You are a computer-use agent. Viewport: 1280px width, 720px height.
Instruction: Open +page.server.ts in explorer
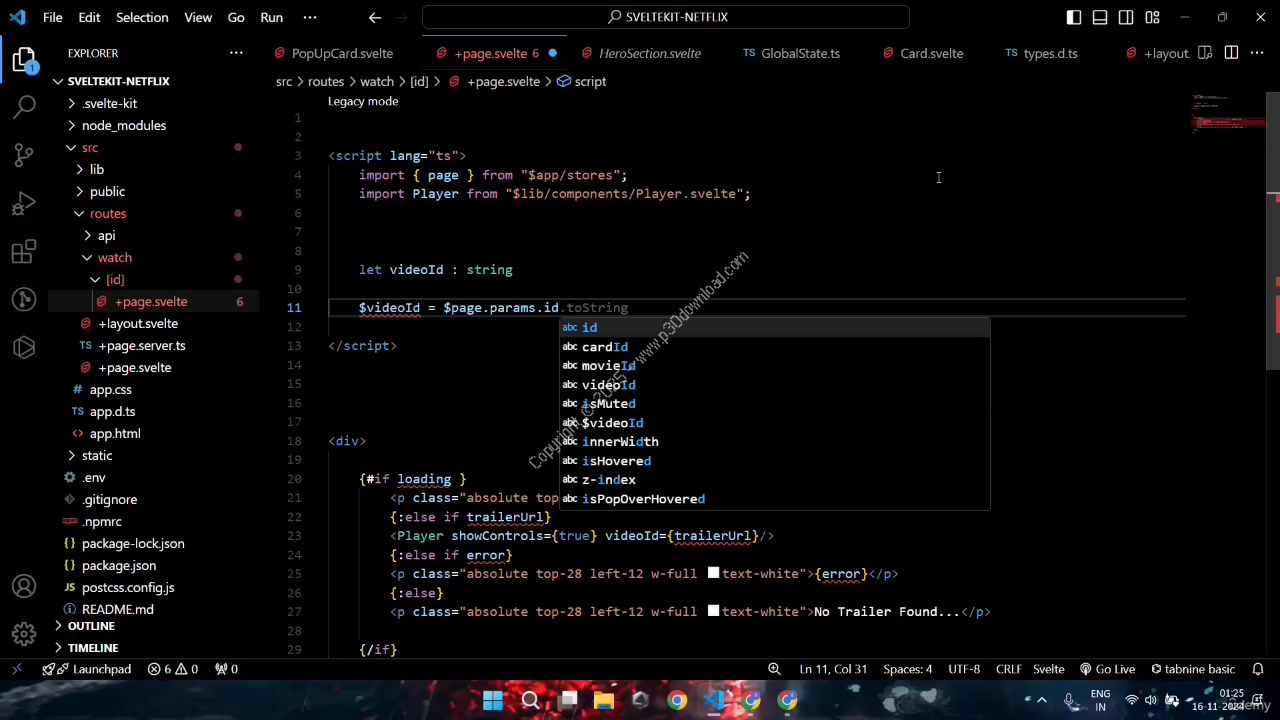(142, 345)
